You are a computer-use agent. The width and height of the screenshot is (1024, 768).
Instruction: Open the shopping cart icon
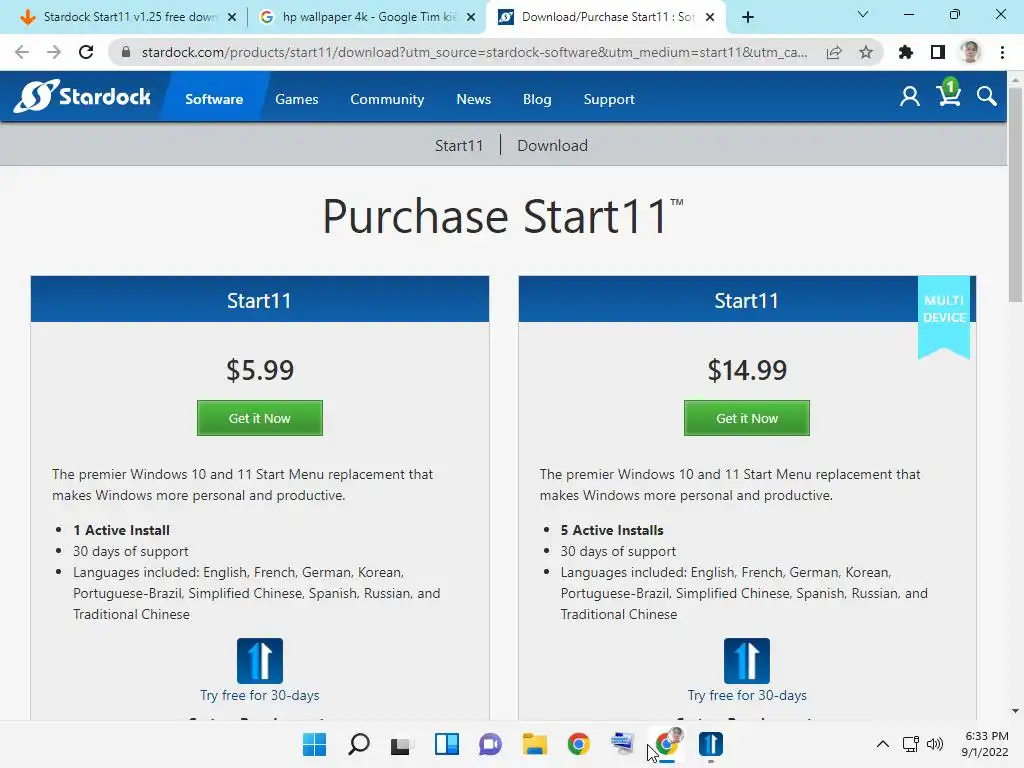coord(948,93)
